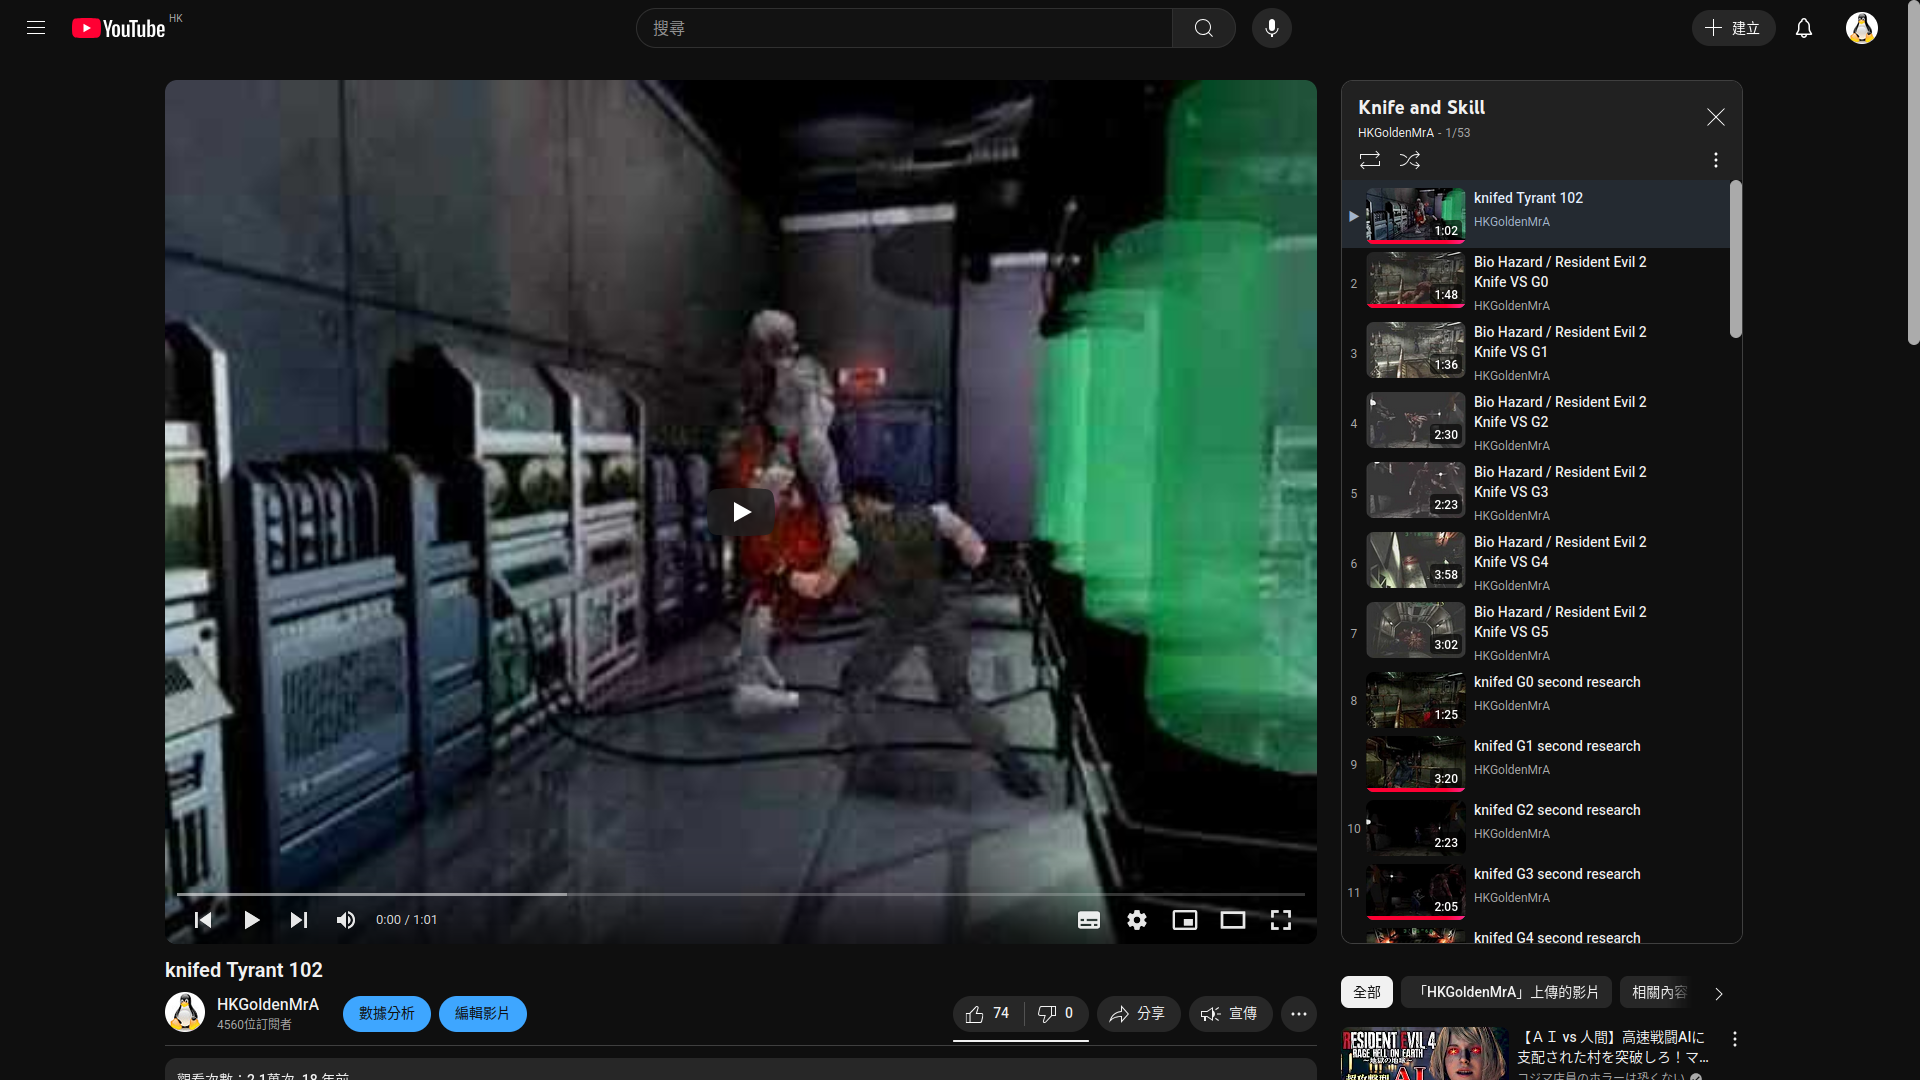Dislike the video with thumbs down
1920x1080 pixels.
pyautogui.click(x=1055, y=1014)
